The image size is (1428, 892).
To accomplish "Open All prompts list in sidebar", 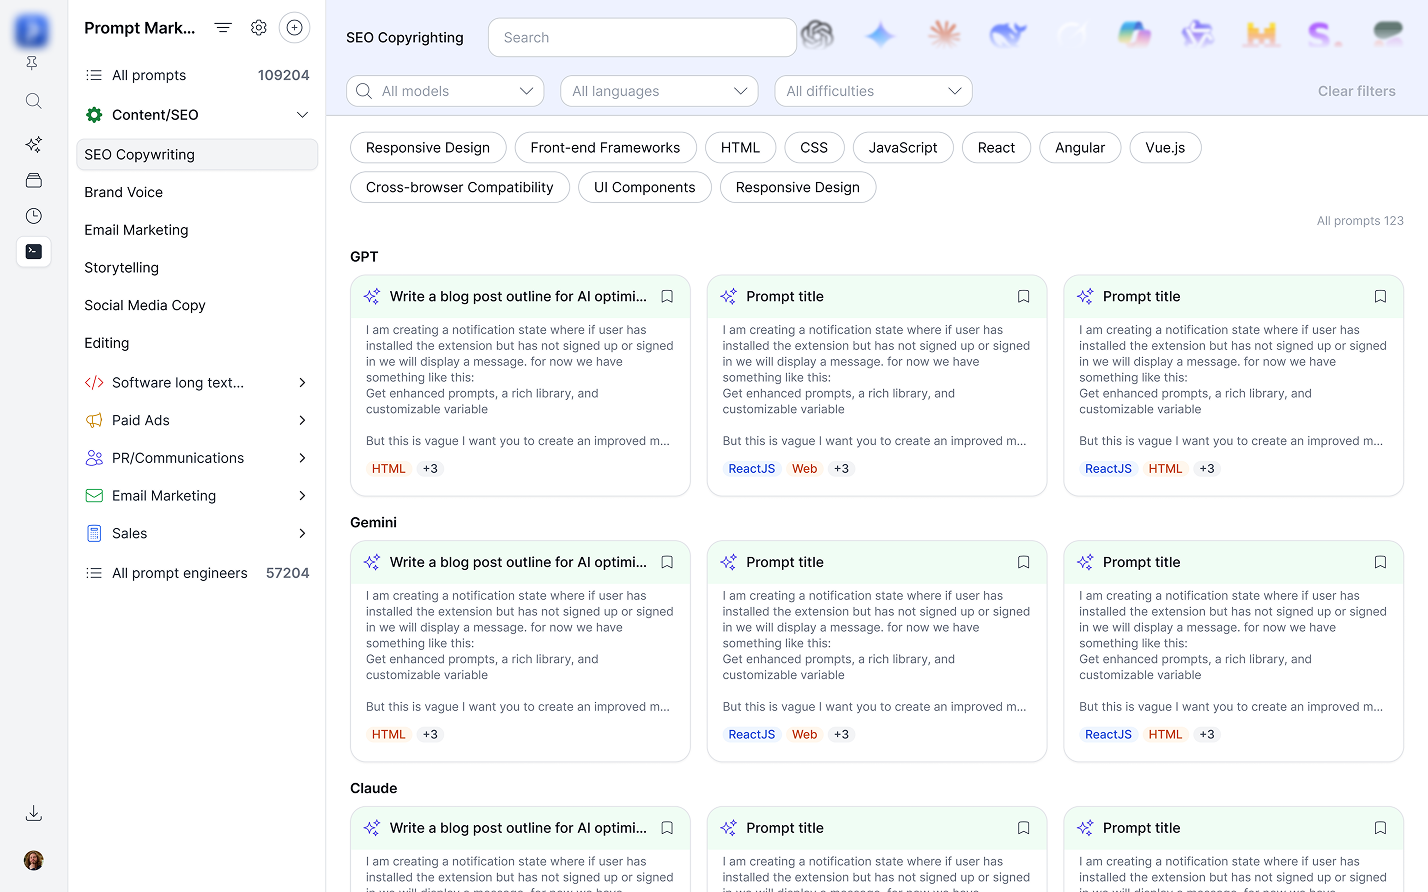I will (197, 75).
